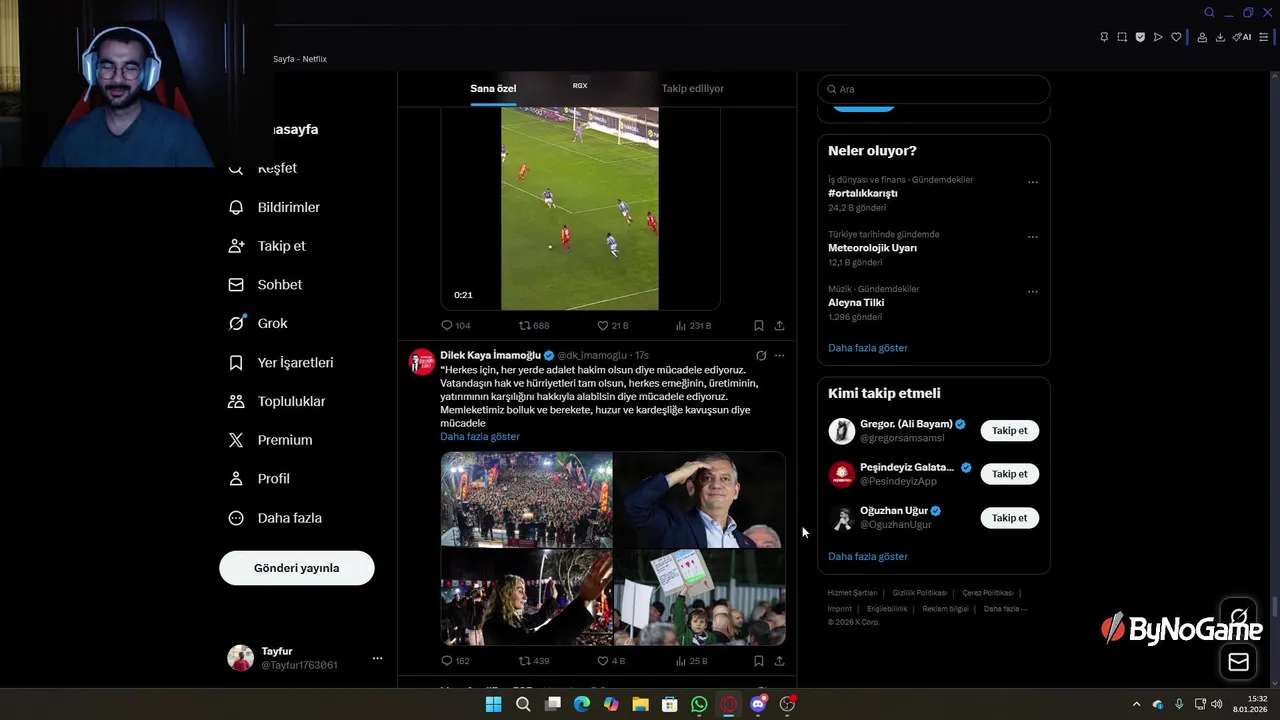Switch to Takip ediliyor tab

[x=693, y=88]
